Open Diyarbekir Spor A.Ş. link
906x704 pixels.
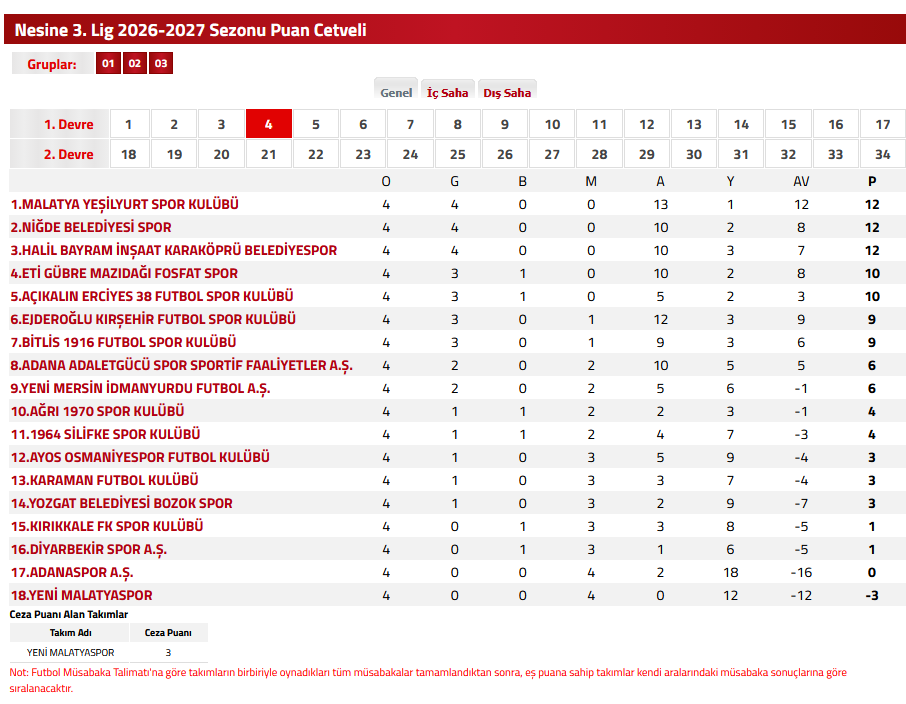pyautogui.click(x=89, y=549)
